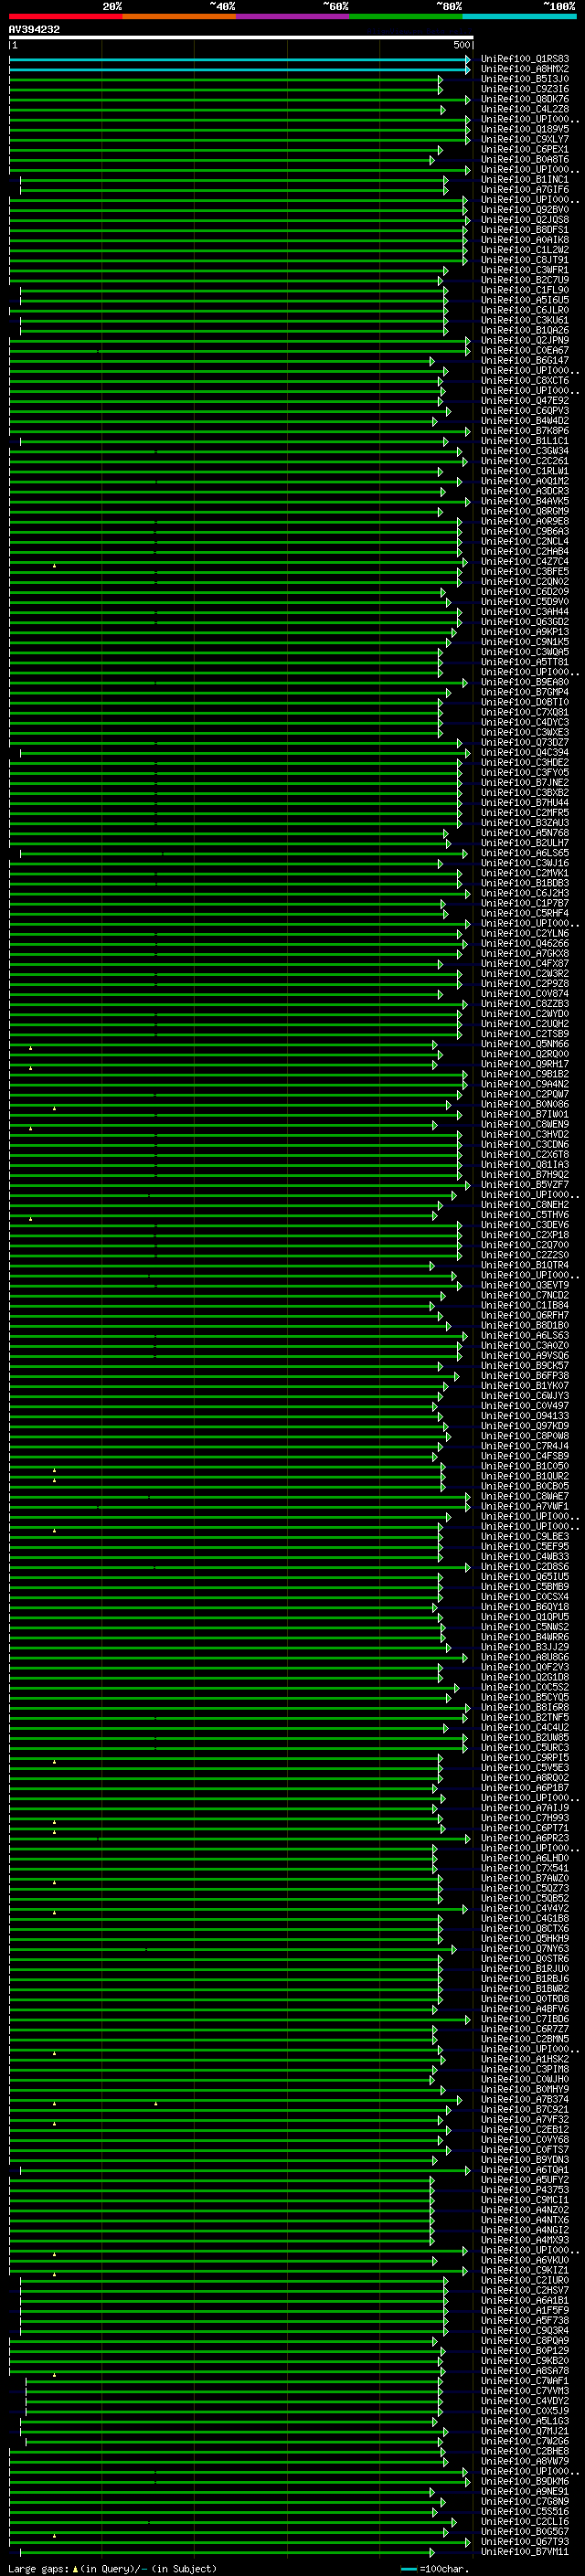This screenshot has width=585, height=2576.
Task: Select hit label UniRef100_Q92BV0
Action: click(x=525, y=210)
